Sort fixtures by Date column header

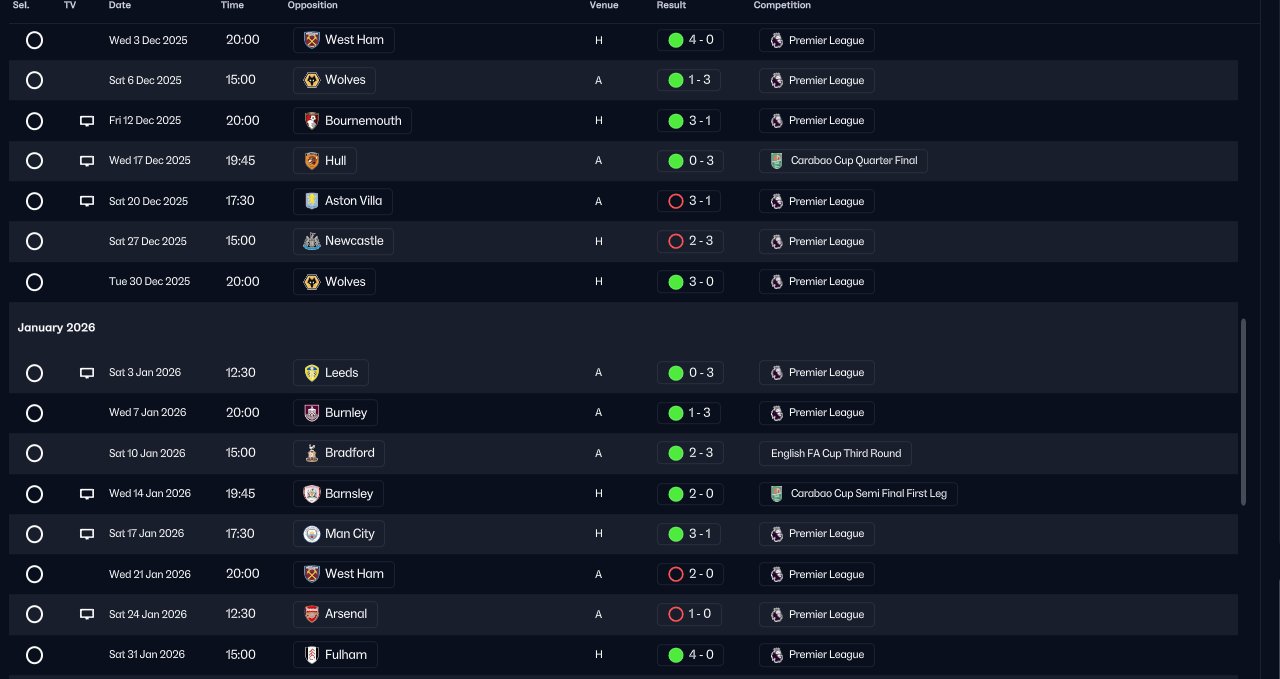119,5
